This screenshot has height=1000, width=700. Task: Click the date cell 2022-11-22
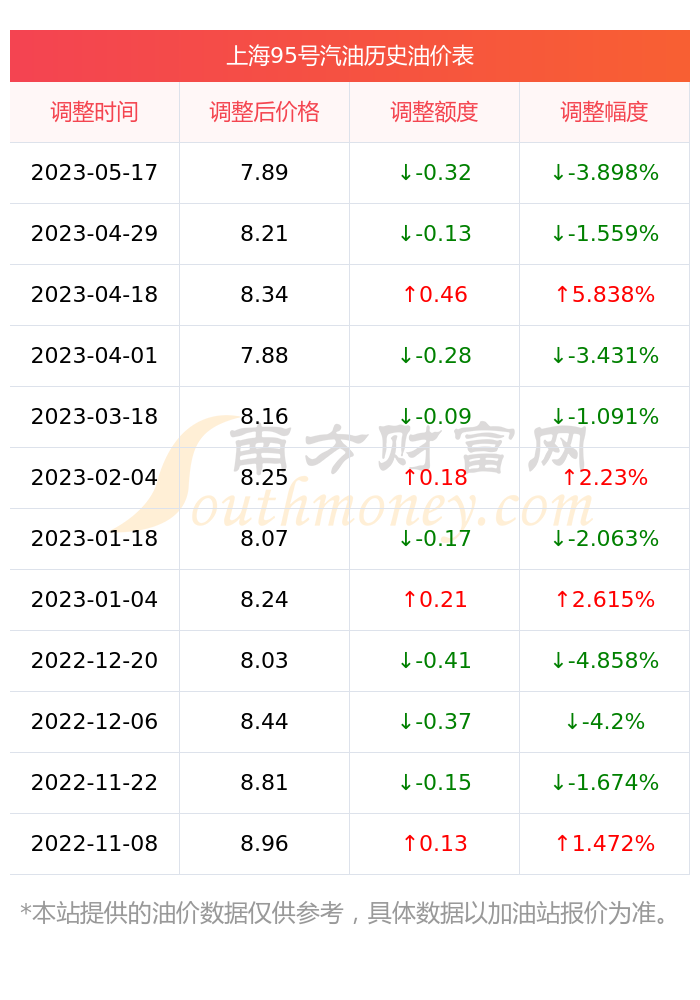(94, 783)
